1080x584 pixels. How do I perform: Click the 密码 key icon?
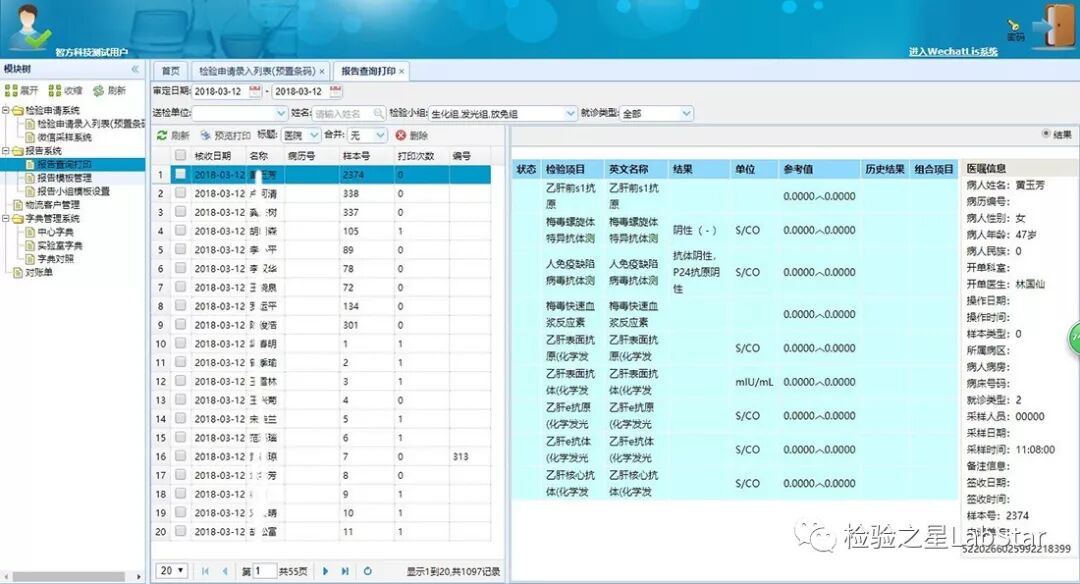(x=1015, y=26)
